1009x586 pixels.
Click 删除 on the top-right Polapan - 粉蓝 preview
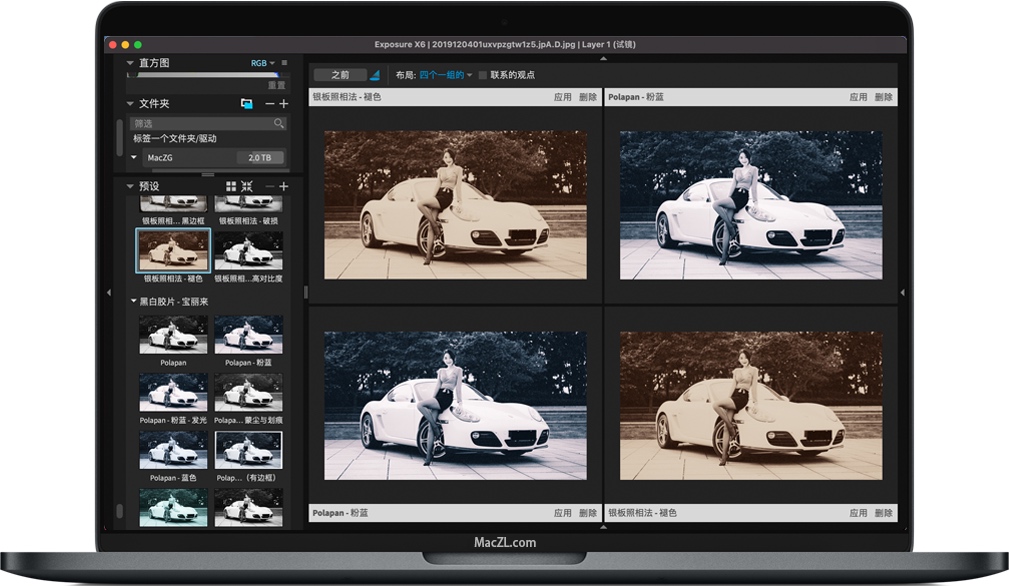[883, 97]
